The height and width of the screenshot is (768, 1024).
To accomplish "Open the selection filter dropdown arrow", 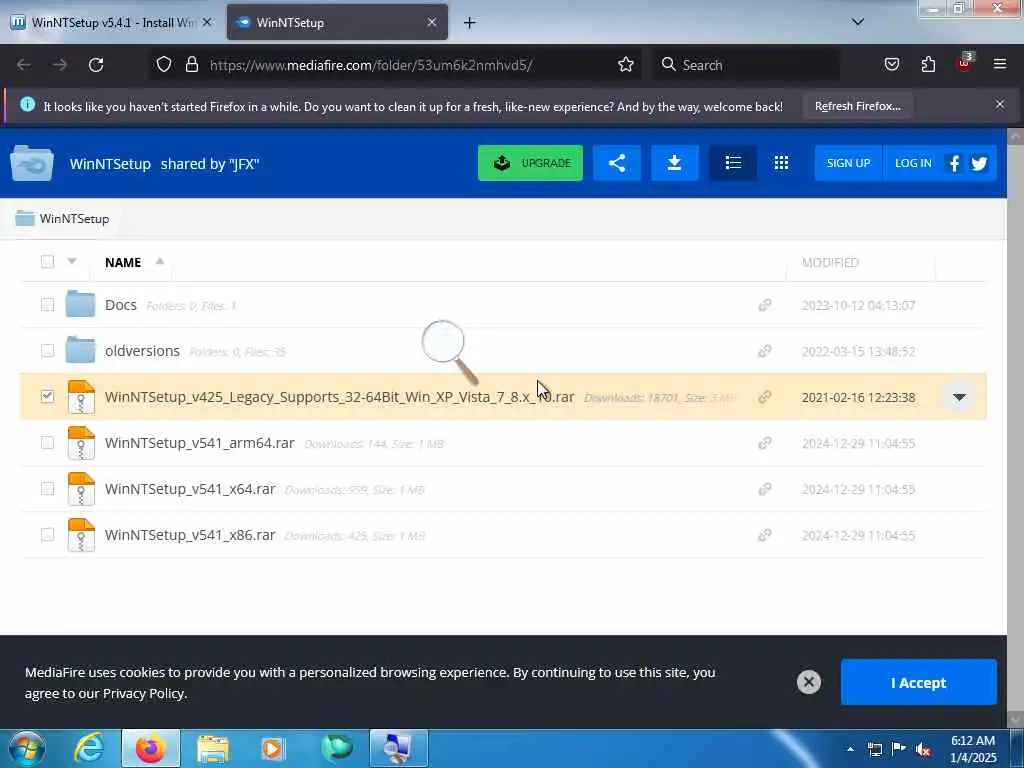I will coord(72,261).
